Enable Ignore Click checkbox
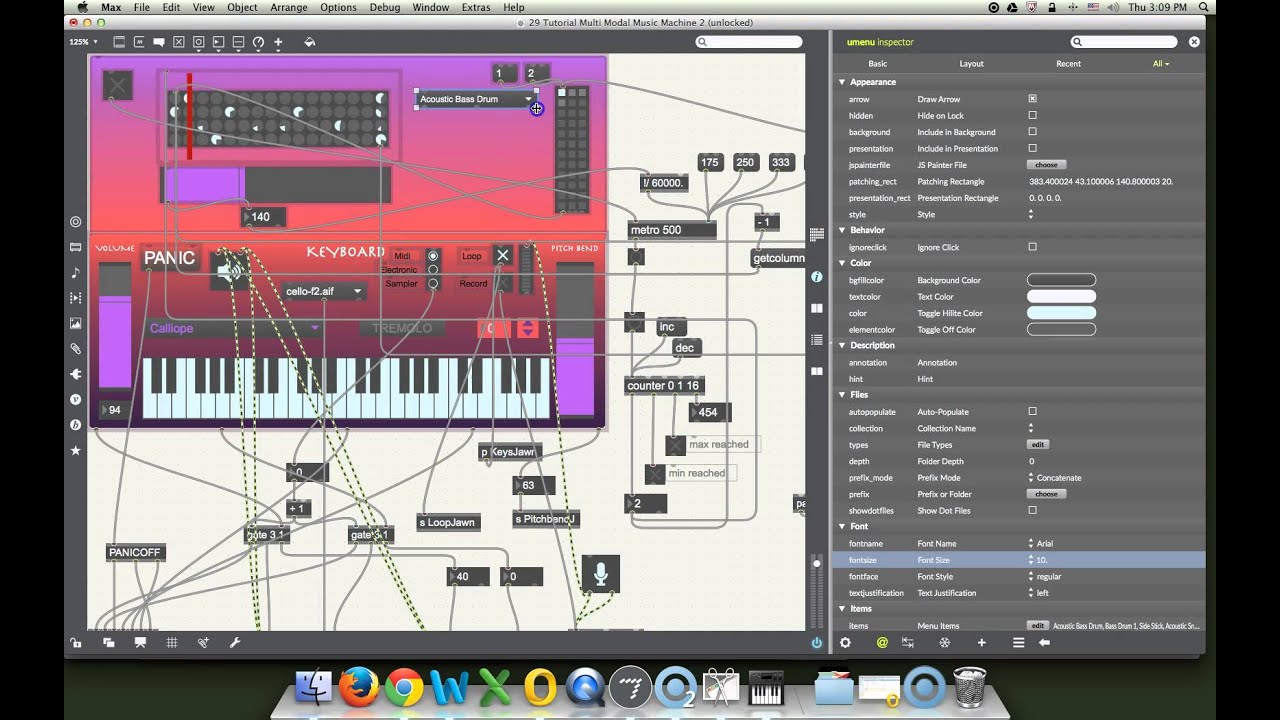Viewport: 1280px width, 720px height. click(x=1032, y=247)
